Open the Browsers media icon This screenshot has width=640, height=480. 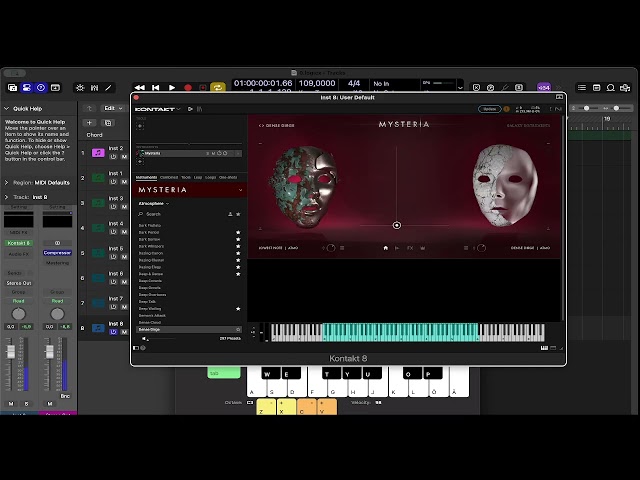[625, 88]
